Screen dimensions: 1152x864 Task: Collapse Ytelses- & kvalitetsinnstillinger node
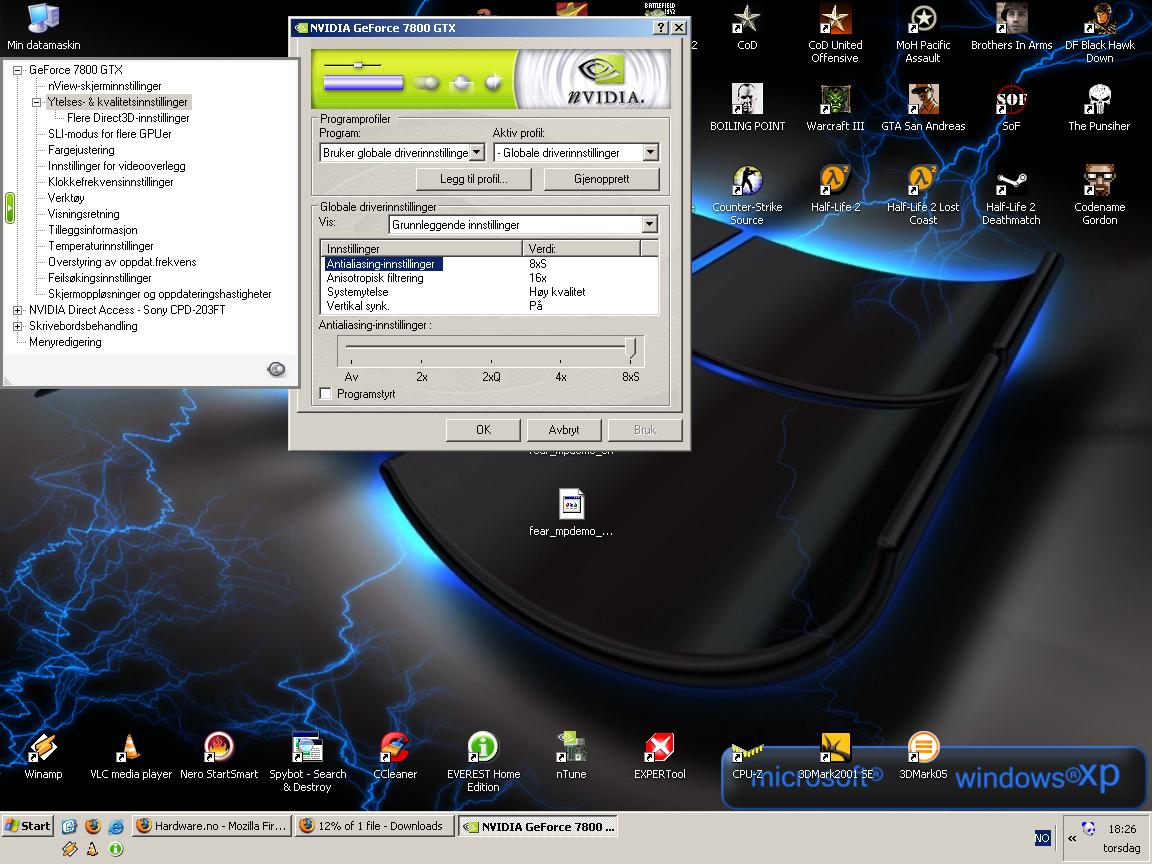tap(36, 102)
